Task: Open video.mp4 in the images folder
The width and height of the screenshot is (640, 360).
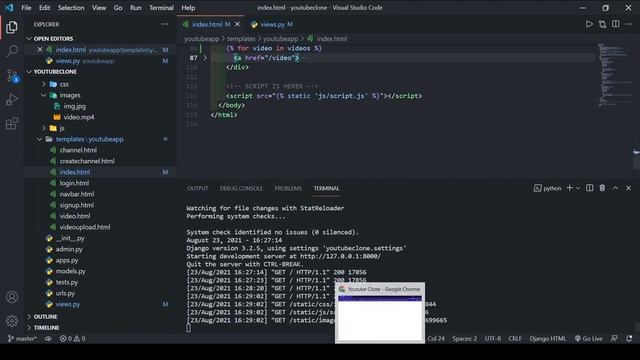Action: 79,117
